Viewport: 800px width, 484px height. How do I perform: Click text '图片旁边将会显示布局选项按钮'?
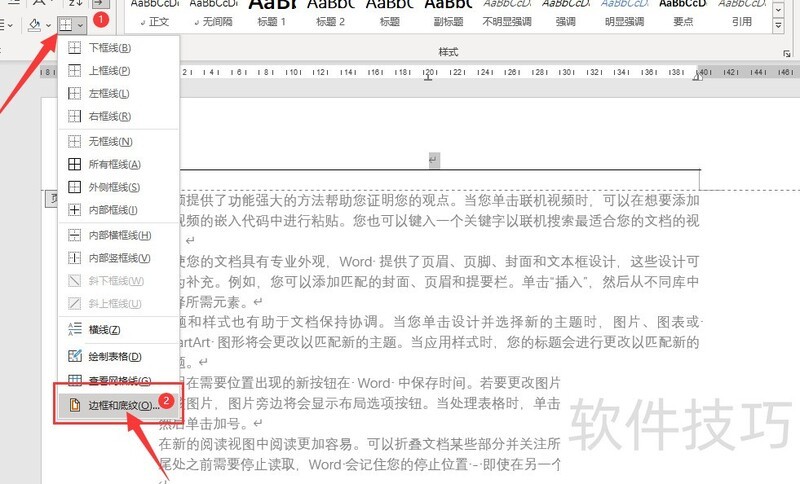point(325,403)
